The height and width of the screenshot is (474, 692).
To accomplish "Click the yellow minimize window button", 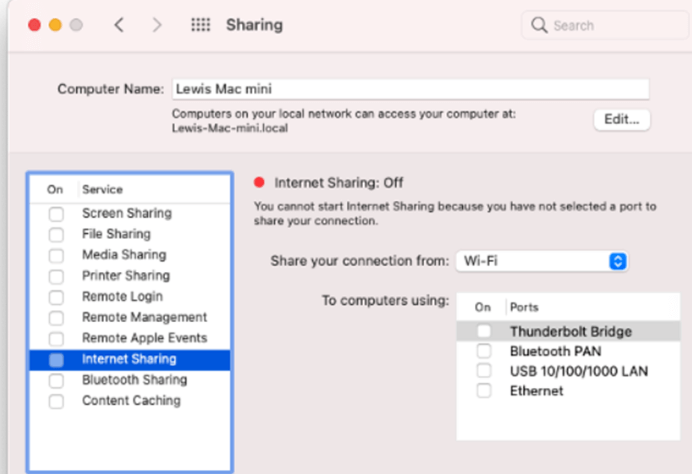I will [55, 25].
